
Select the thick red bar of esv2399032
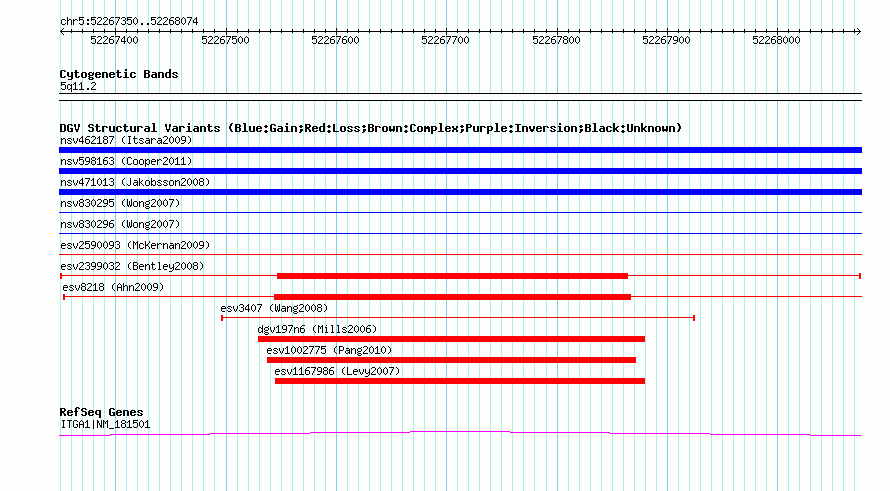pos(452,276)
